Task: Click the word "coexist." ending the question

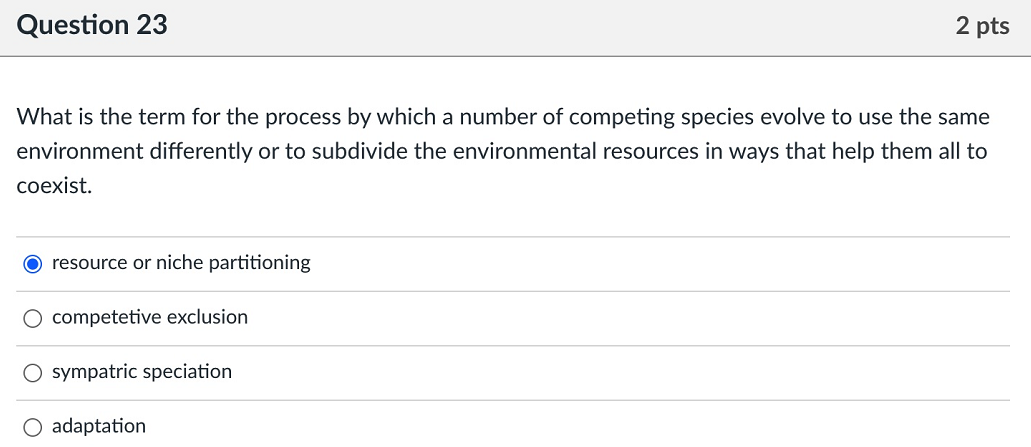Action: tap(54, 186)
